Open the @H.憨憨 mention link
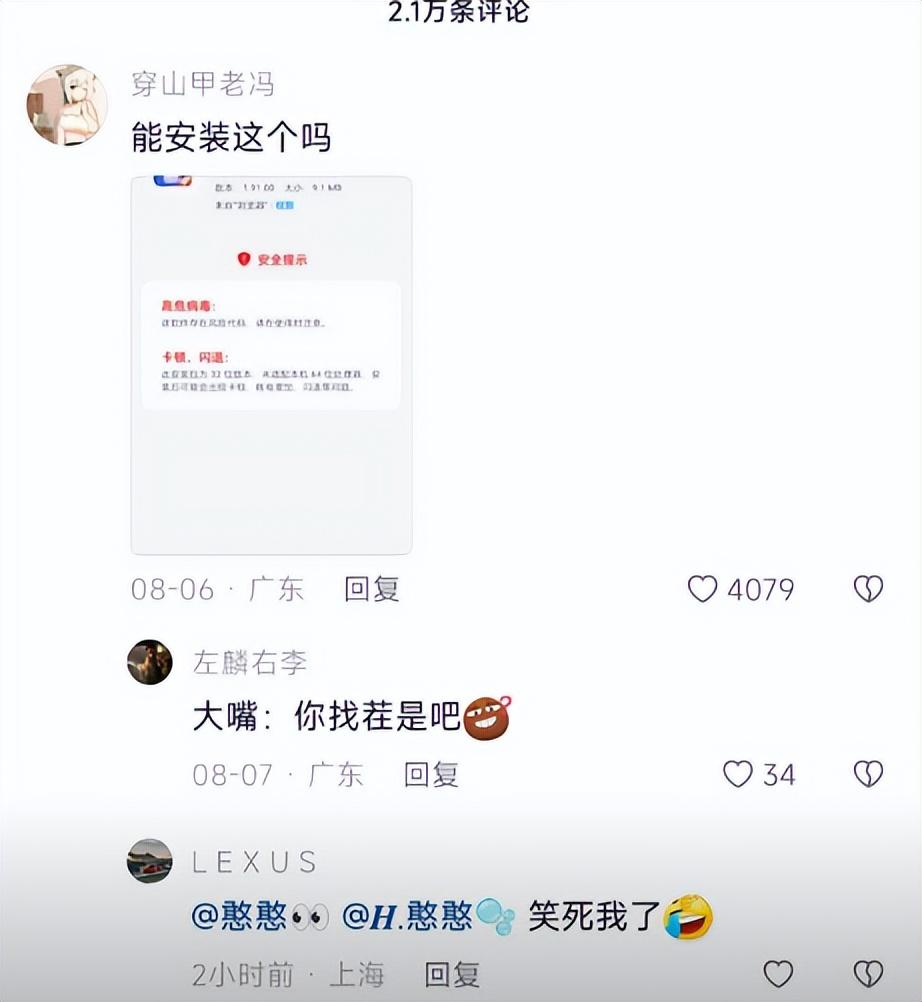The width and height of the screenshot is (922, 1002). (428, 916)
